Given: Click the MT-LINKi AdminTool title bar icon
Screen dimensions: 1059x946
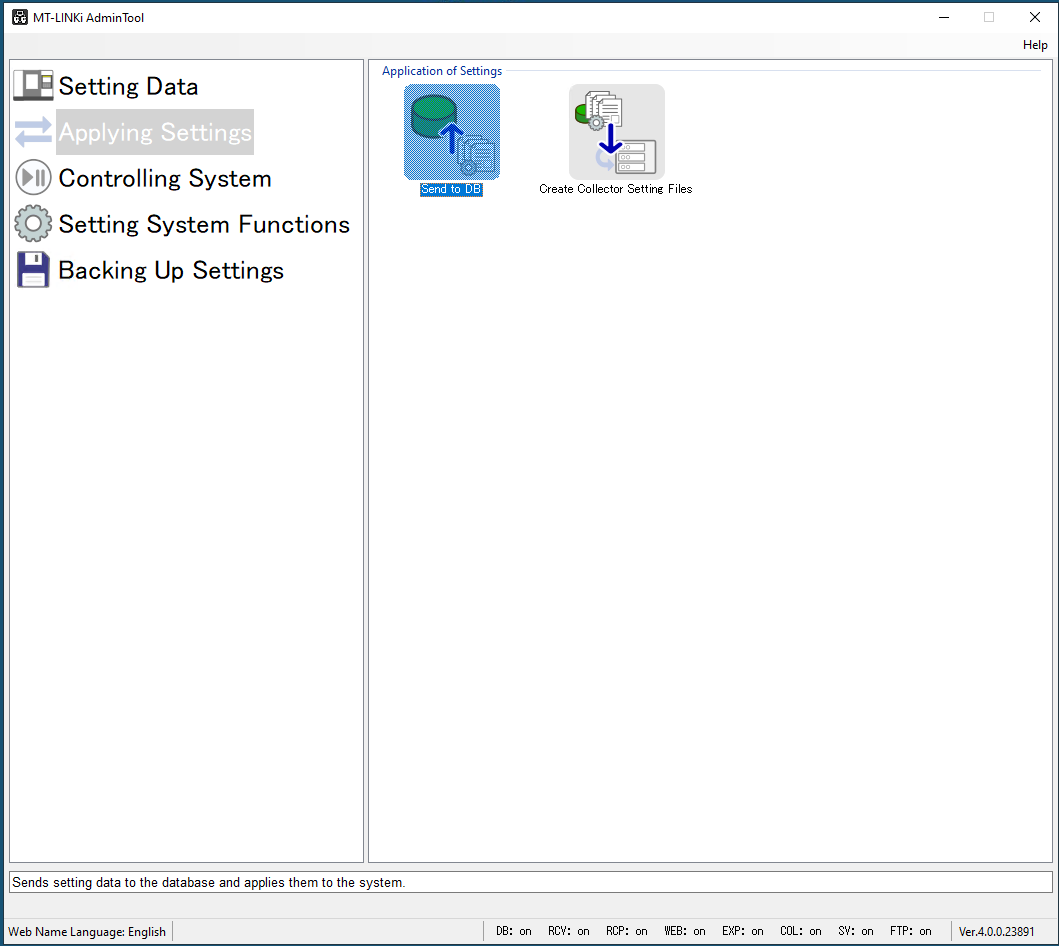Looking at the screenshot, I should coord(20,18).
